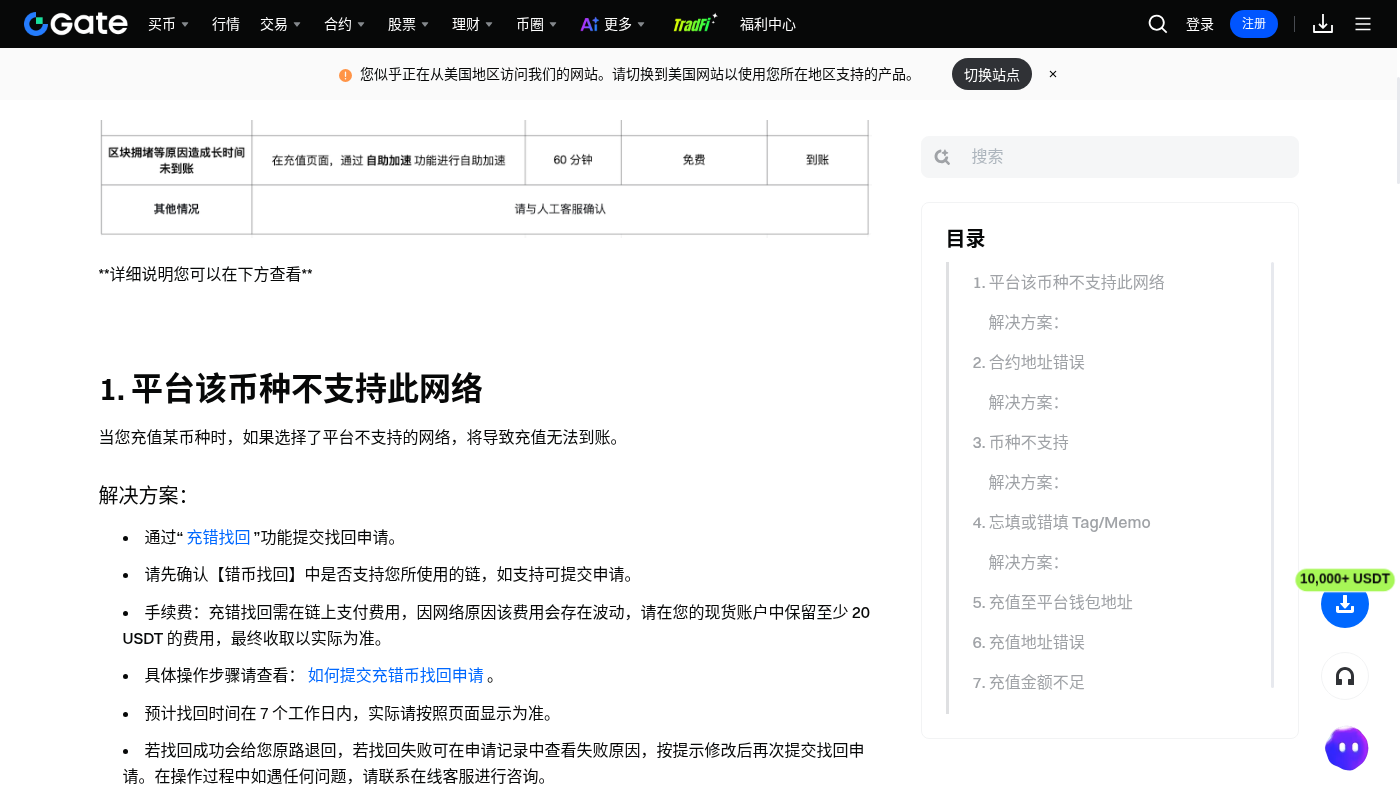The image size is (1400, 800).
Task: Click the 10,000+ USDT badge
Action: point(1345,579)
